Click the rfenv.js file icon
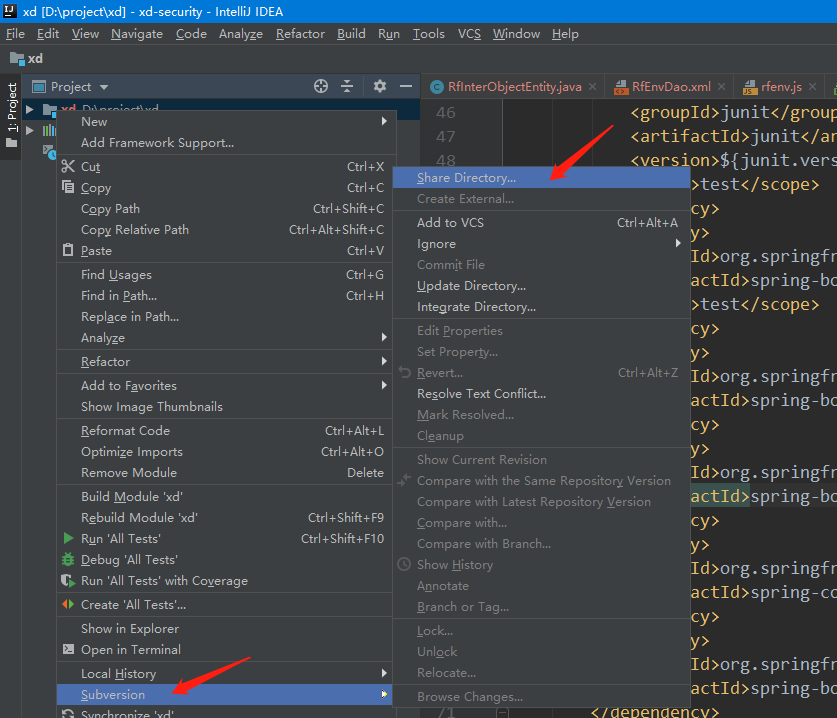This screenshot has width=837, height=718. (750, 87)
